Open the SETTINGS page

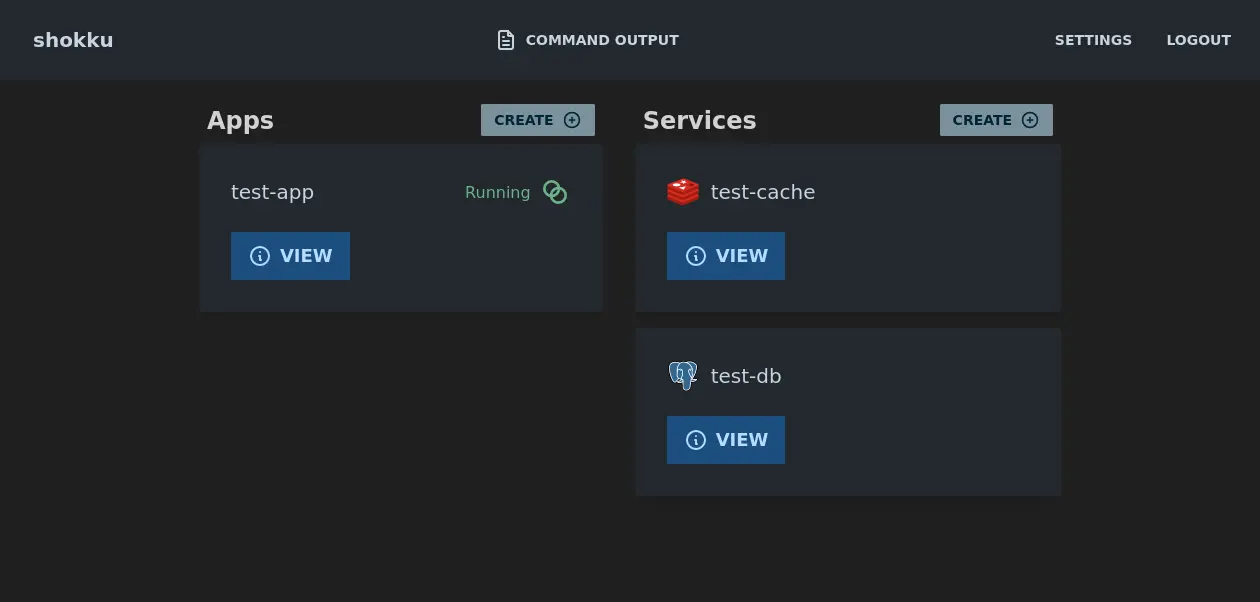(1093, 40)
